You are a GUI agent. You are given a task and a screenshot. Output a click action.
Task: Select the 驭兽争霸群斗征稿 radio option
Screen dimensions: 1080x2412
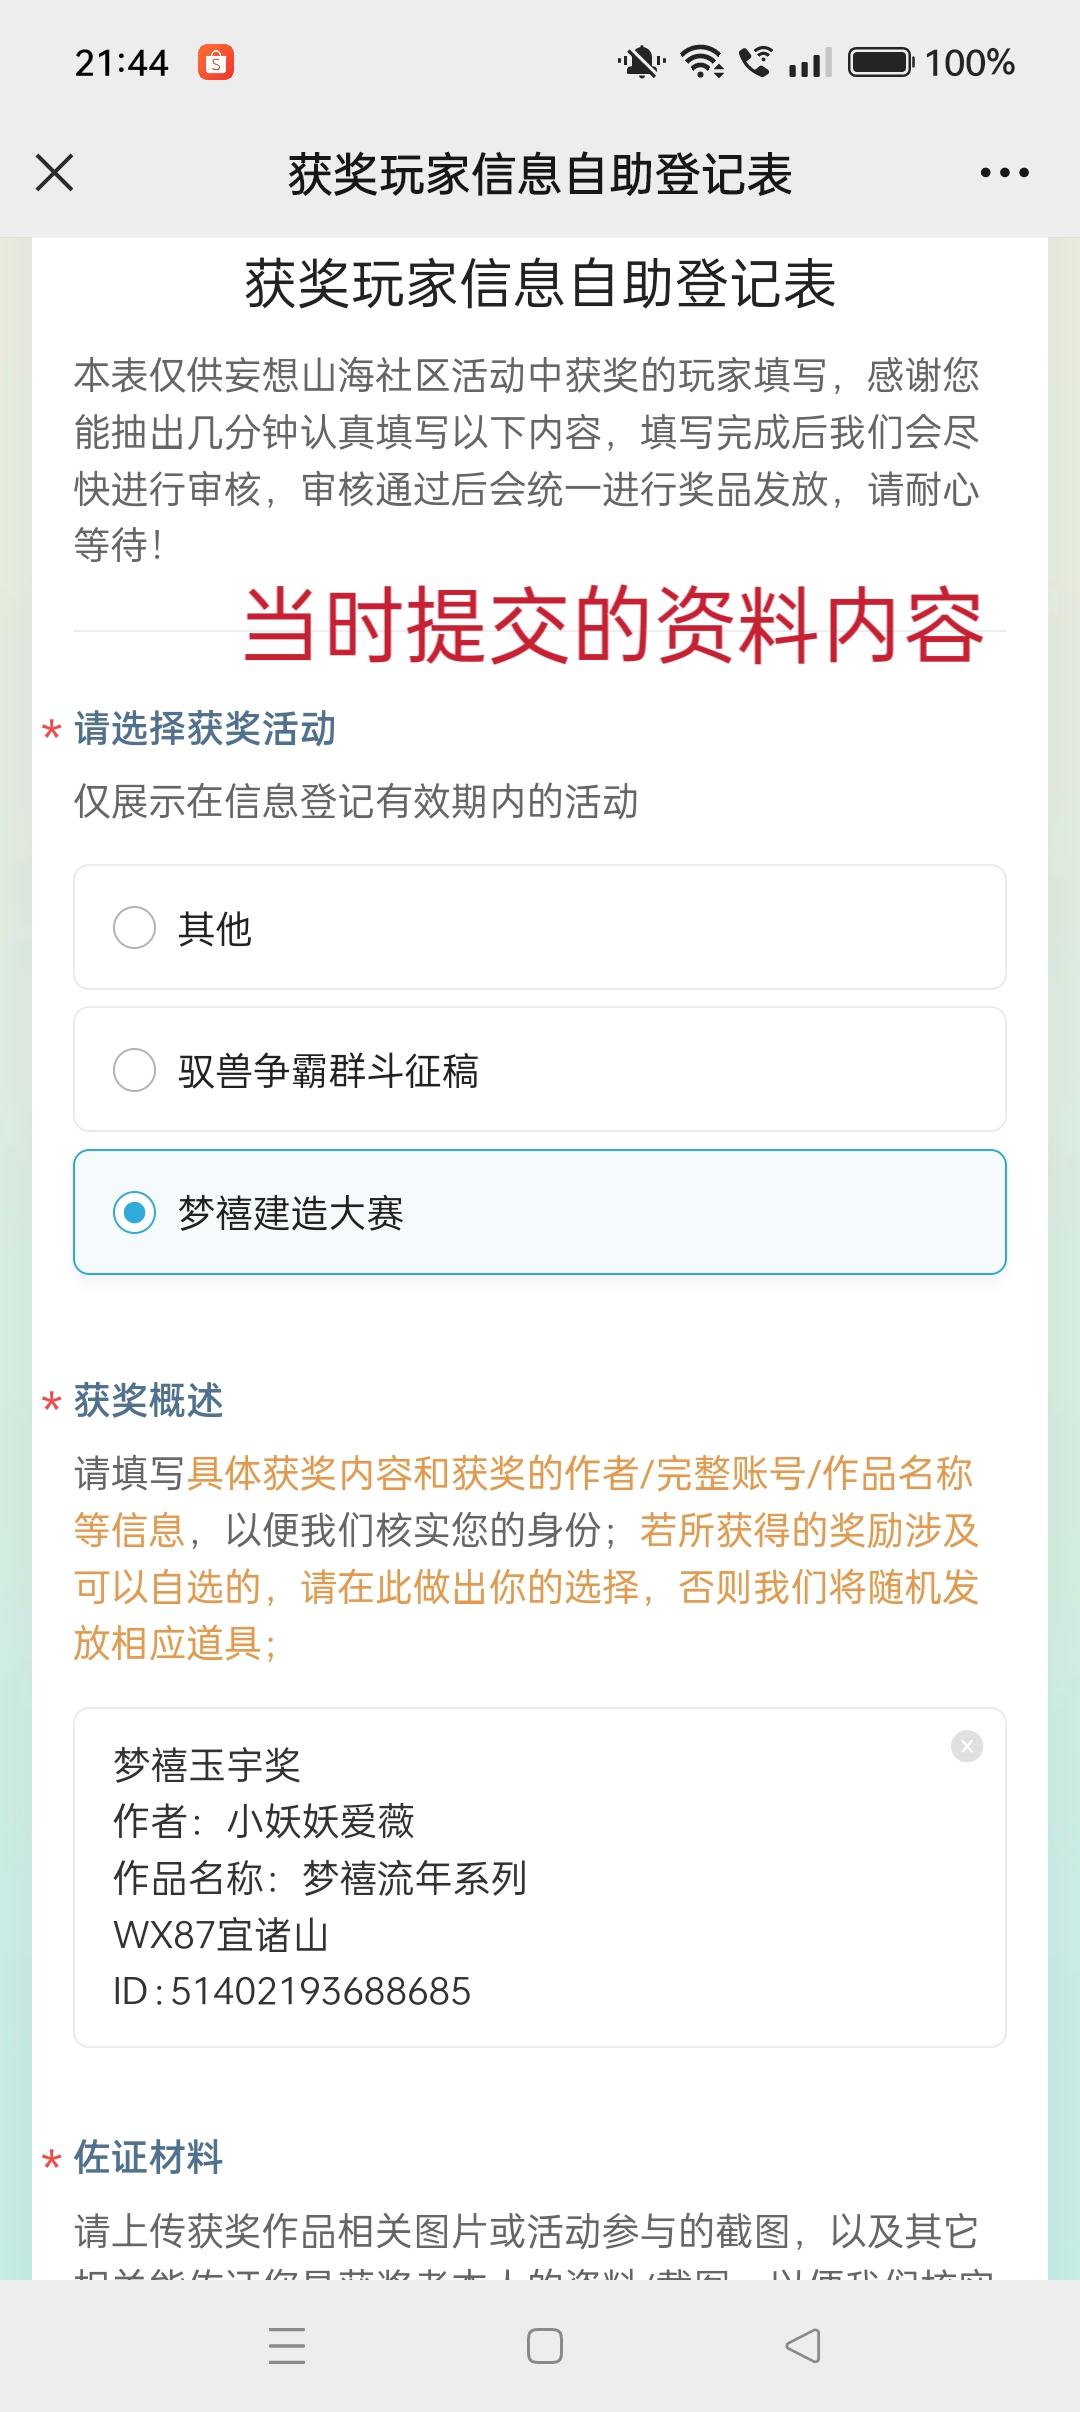point(540,1069)
